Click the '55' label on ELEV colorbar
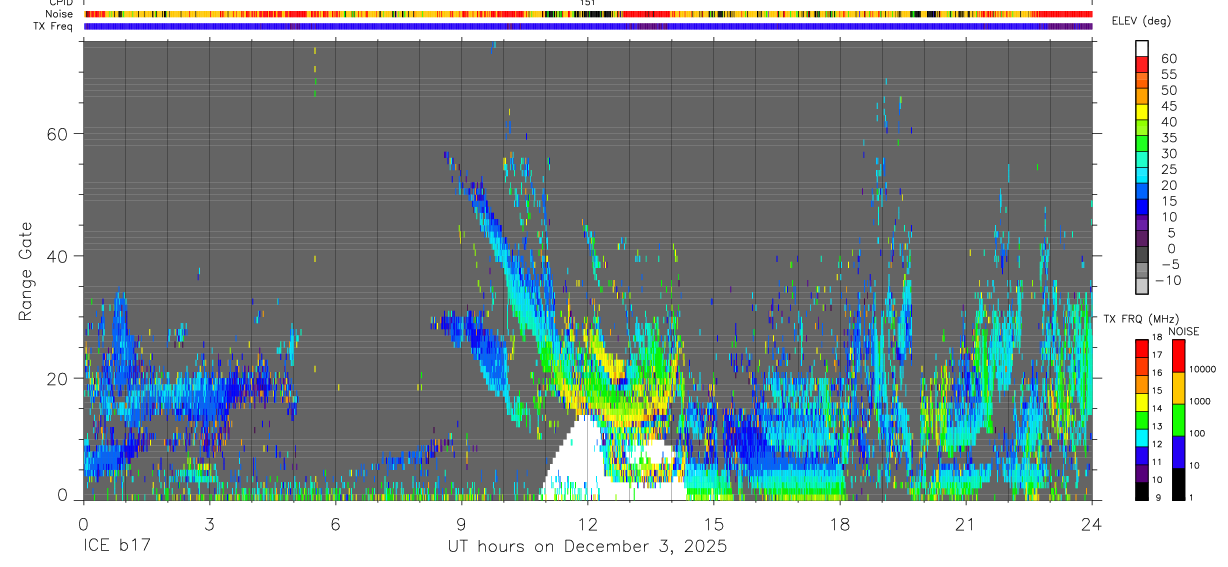 (x=1168, y=75)
